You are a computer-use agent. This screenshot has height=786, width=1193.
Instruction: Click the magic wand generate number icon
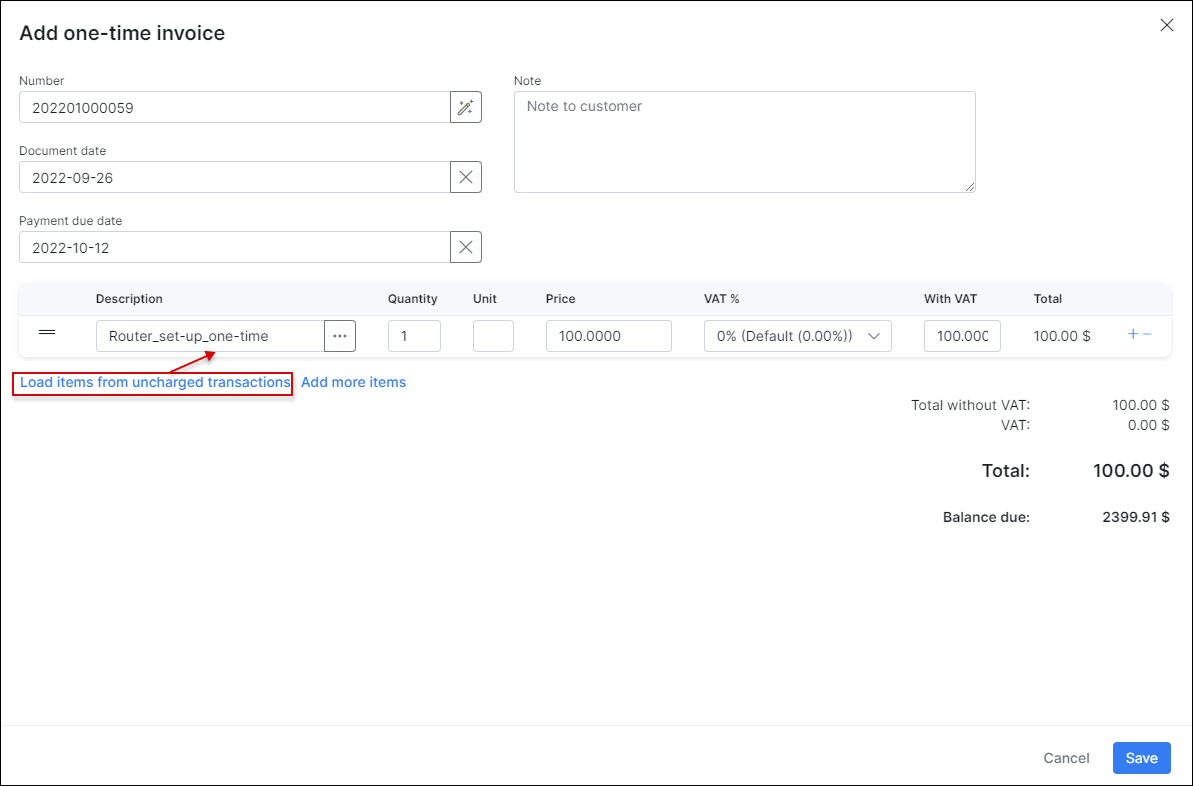pos(466,108)
